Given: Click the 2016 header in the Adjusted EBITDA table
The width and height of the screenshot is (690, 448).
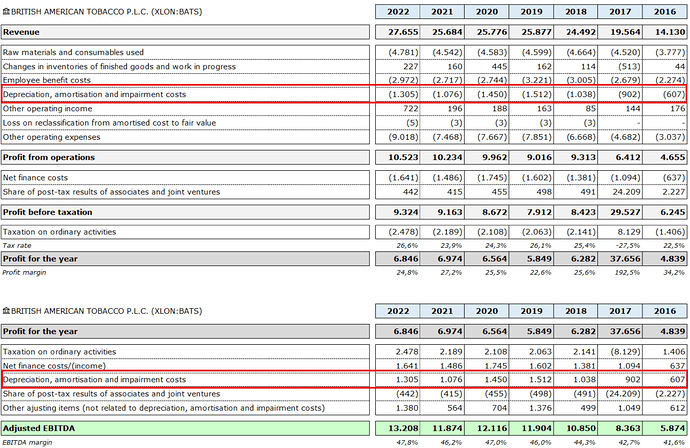Looking at the screenshot, I should 664,311.
